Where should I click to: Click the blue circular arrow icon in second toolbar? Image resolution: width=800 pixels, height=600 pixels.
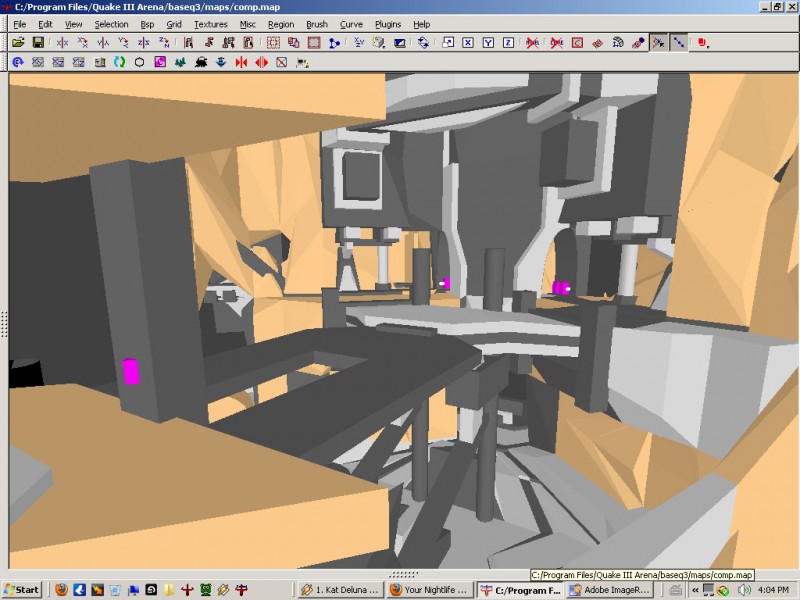pyautogui.click(x=18, y=62)
